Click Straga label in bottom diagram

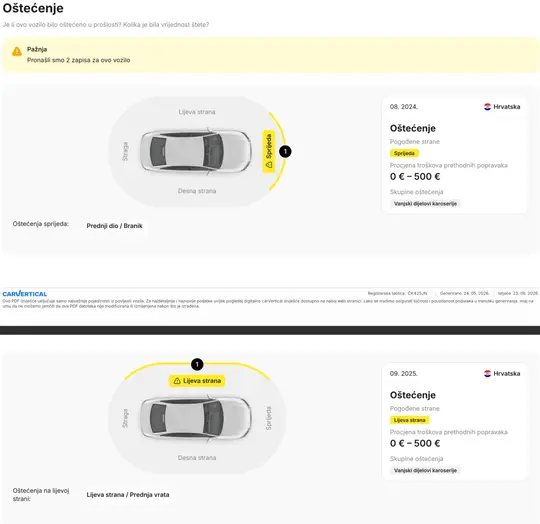125,418
